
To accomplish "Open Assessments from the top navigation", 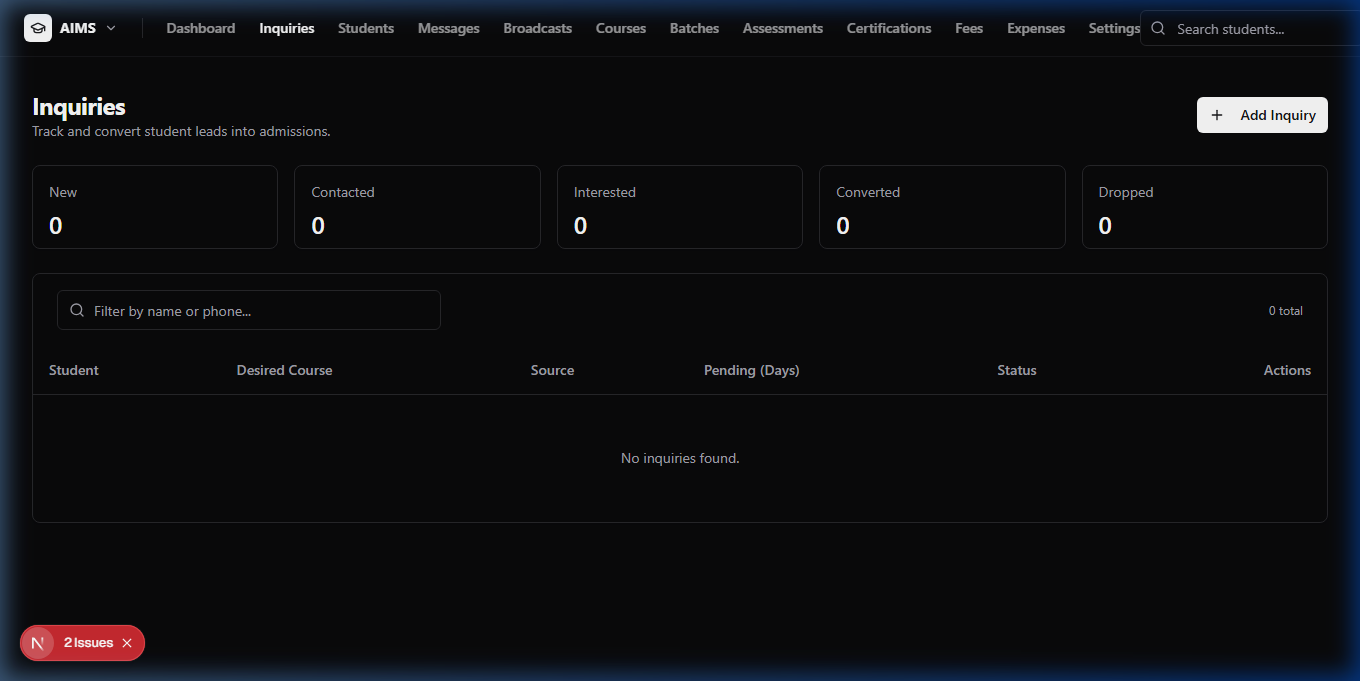I will (x=783, y=28).
